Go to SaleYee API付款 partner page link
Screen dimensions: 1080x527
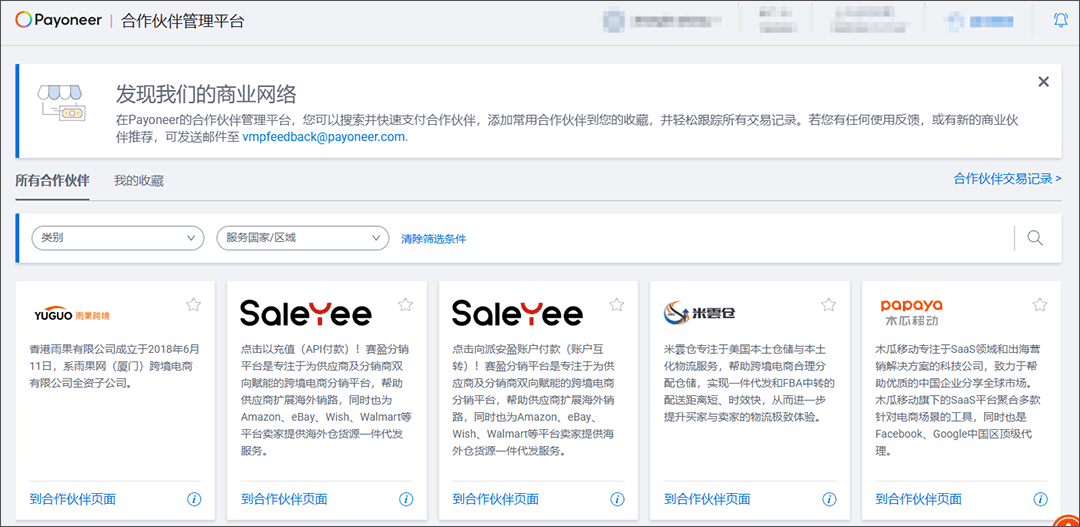tap(284, 499)
